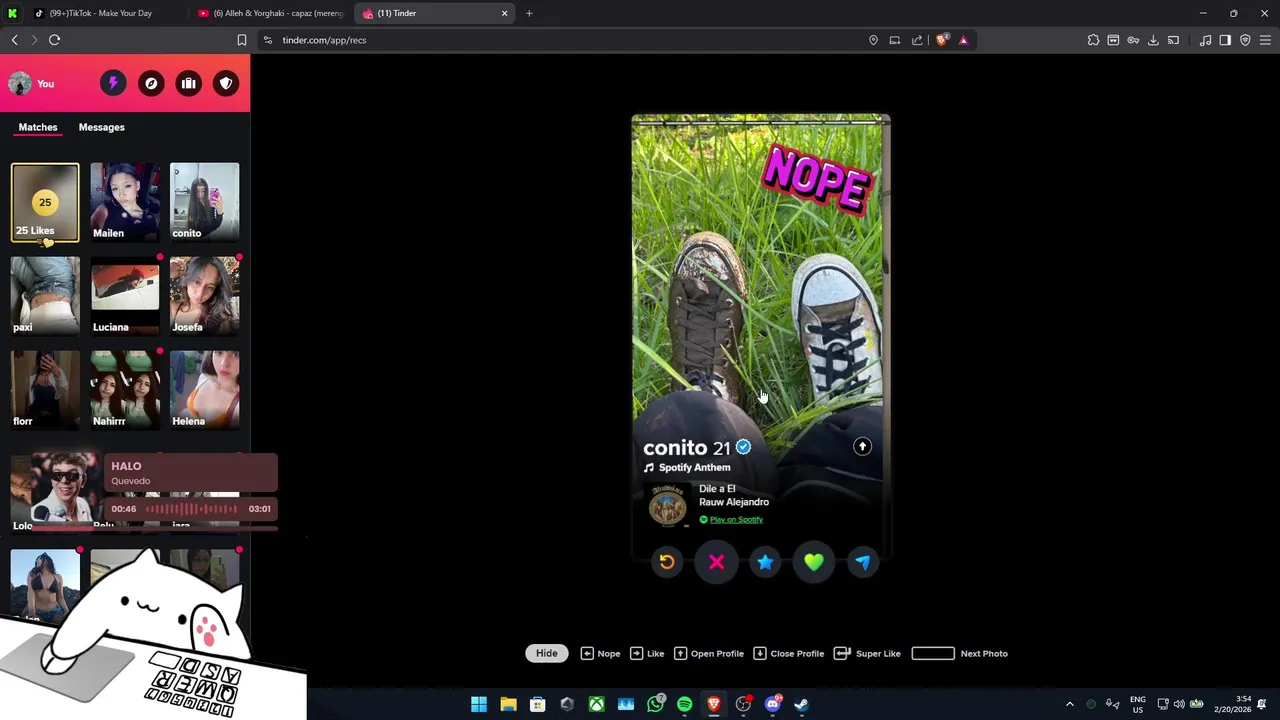The image size is (1280, 720).
Task: Open the match thumbnail for Josefa
Action: pyautogui.click(x=204, y=296)
